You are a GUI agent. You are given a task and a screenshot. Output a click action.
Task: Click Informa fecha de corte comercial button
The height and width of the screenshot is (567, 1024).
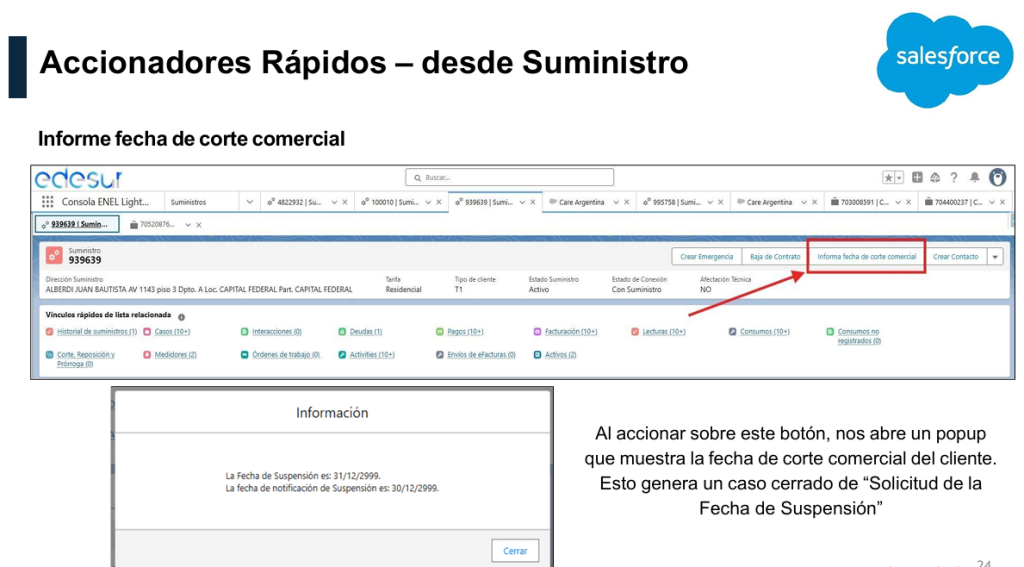coord(866,257)
